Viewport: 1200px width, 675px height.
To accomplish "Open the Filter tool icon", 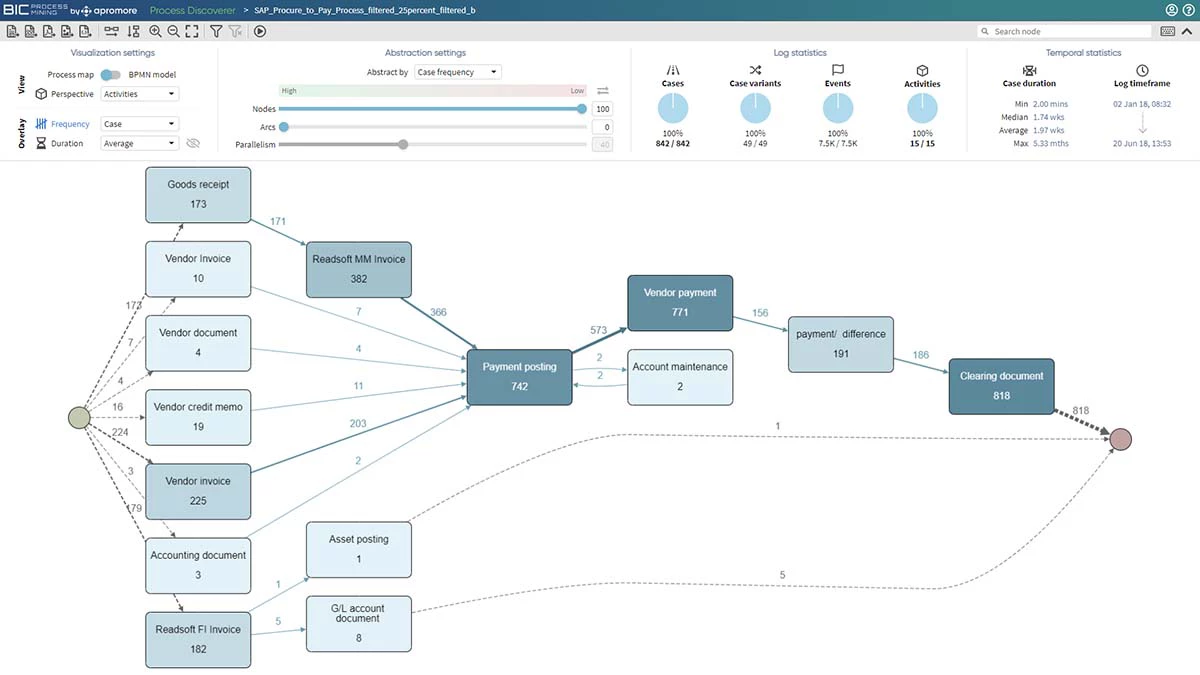I will click(x=215, y=31).
